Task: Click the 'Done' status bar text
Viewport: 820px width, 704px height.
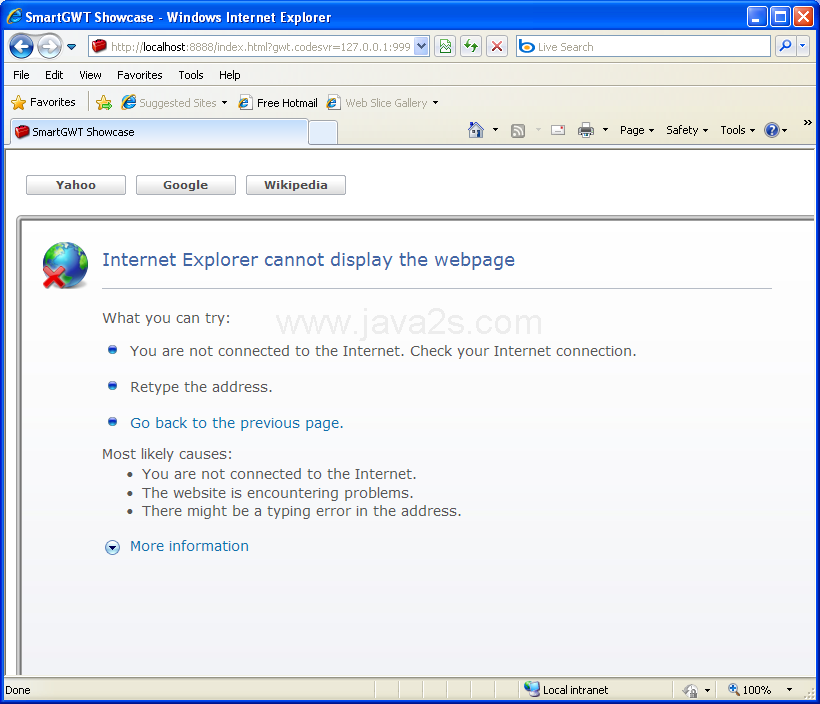Action: point(18,690)
